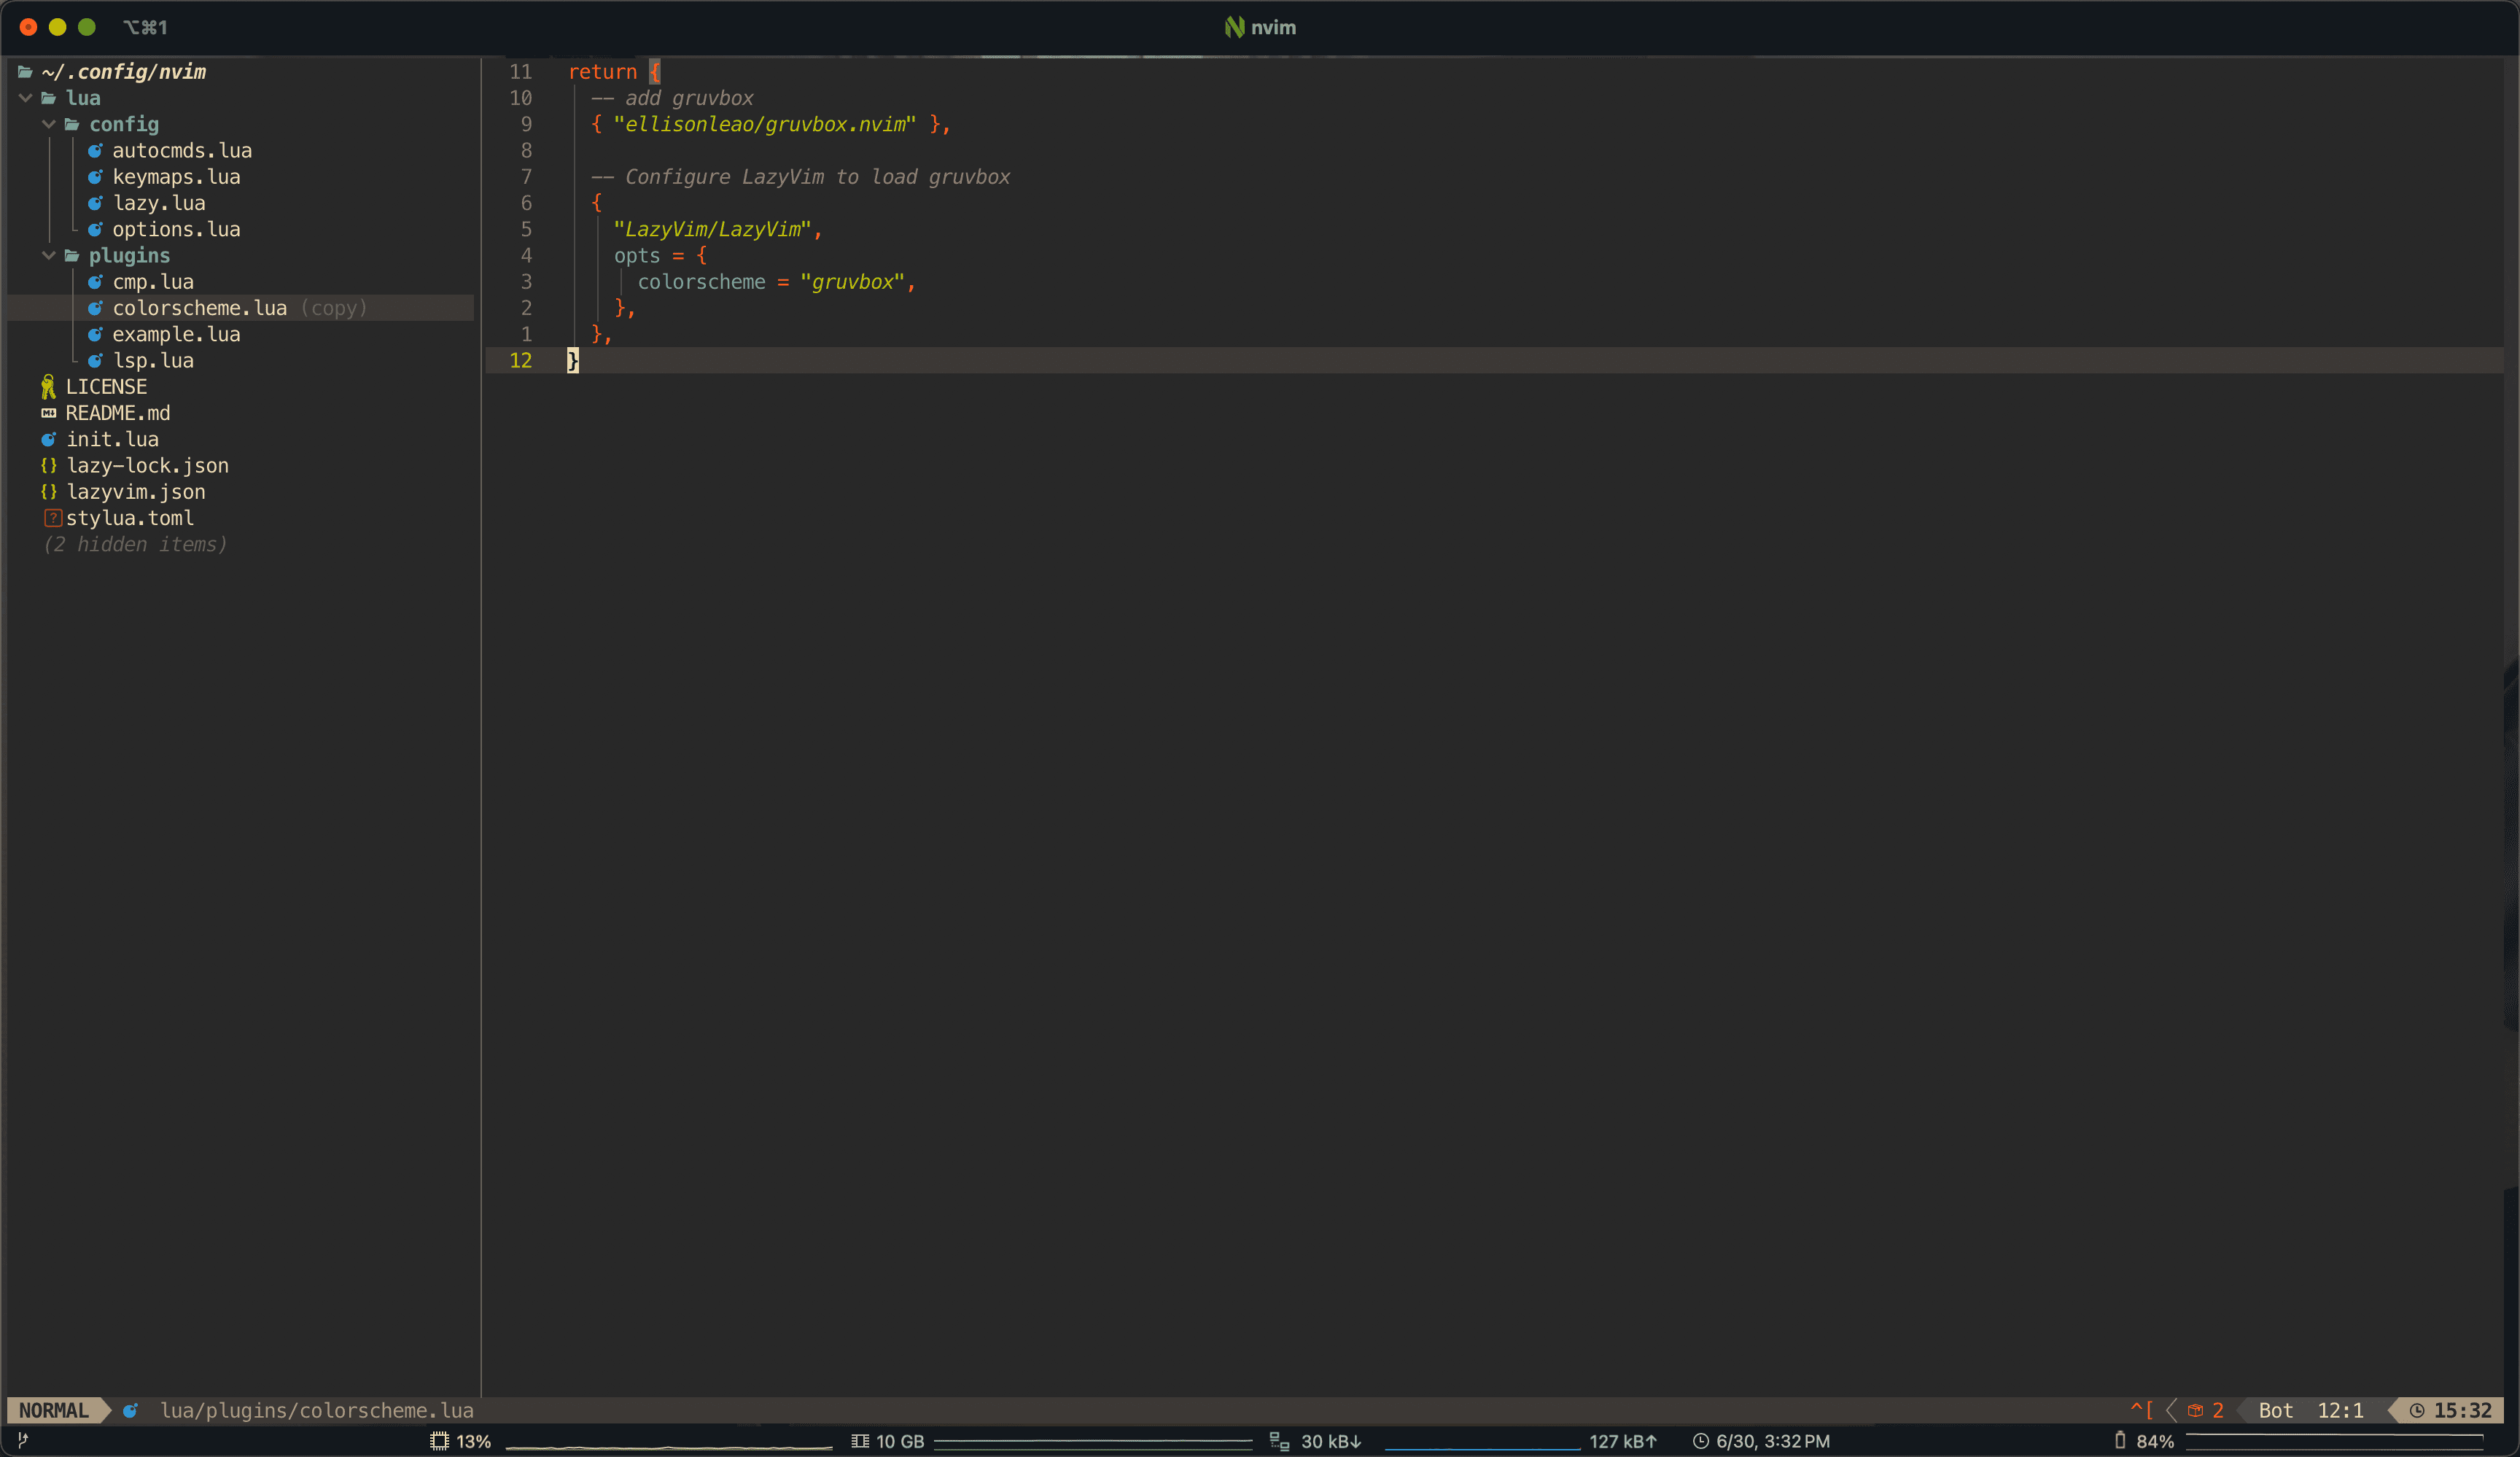
Task: Click the Lua icon beside lazy.lua
Action: (x=95, y=203)
